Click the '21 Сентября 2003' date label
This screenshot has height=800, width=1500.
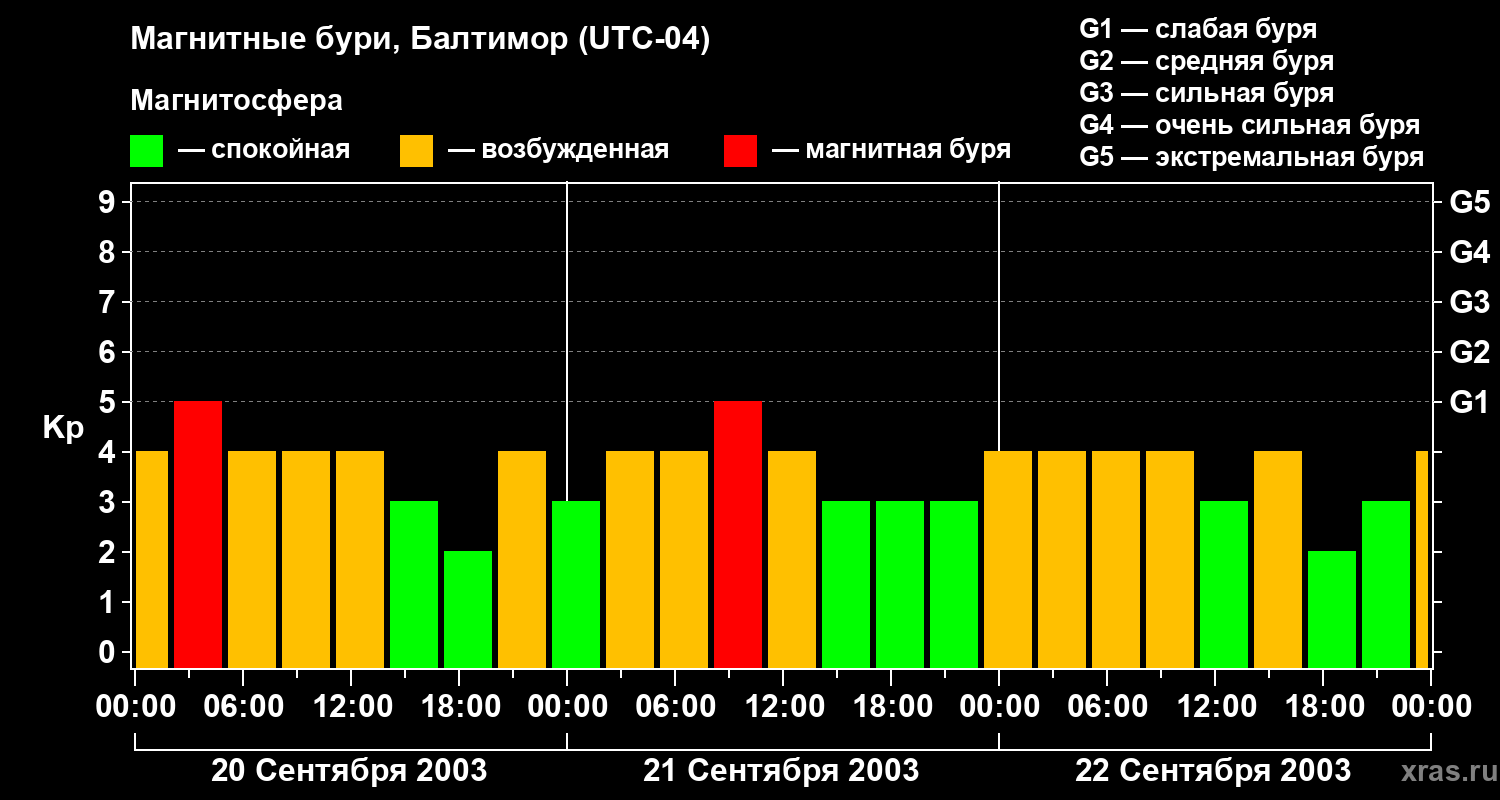coord(781,771)
